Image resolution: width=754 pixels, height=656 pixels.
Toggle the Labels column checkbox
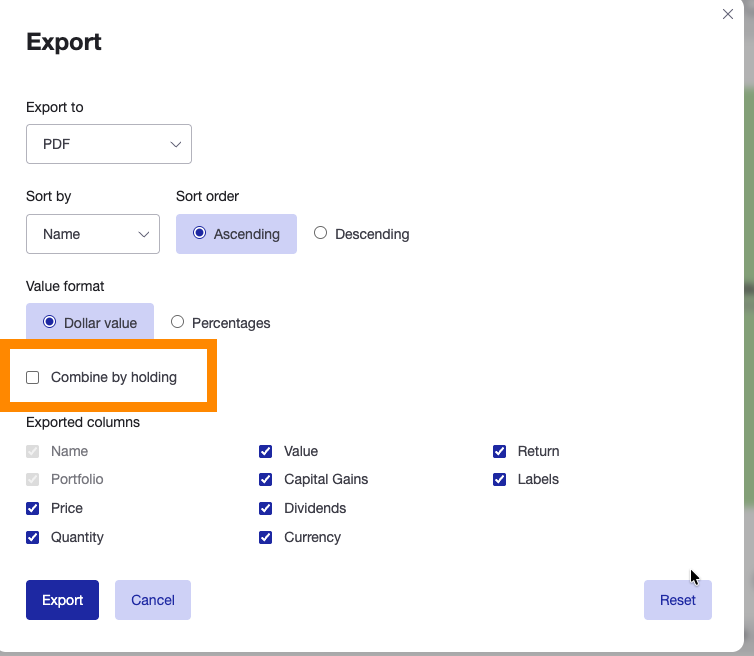tap(500, 479)
